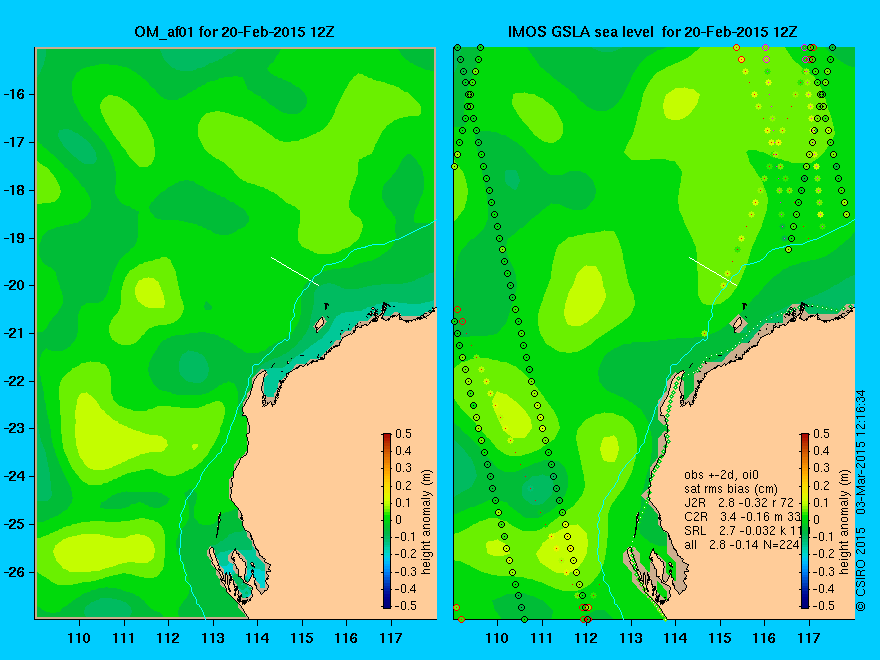This screenshot has width=880, height=660.
Task: Select the -20 latitude axis label
Action: coord(13,286)
